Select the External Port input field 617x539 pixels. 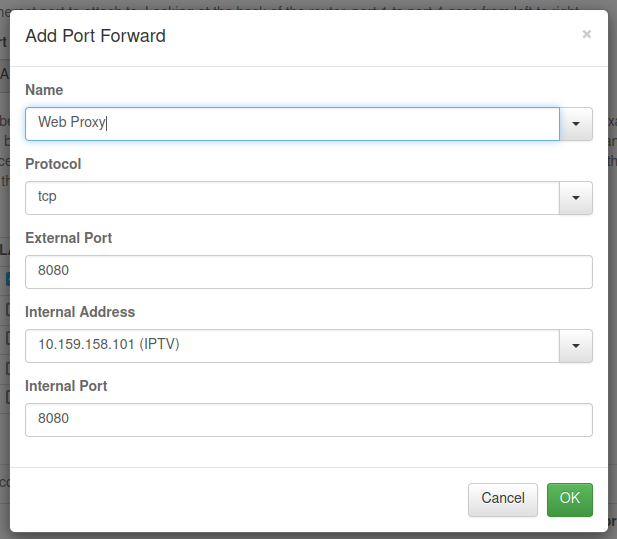tap(308, 272)
